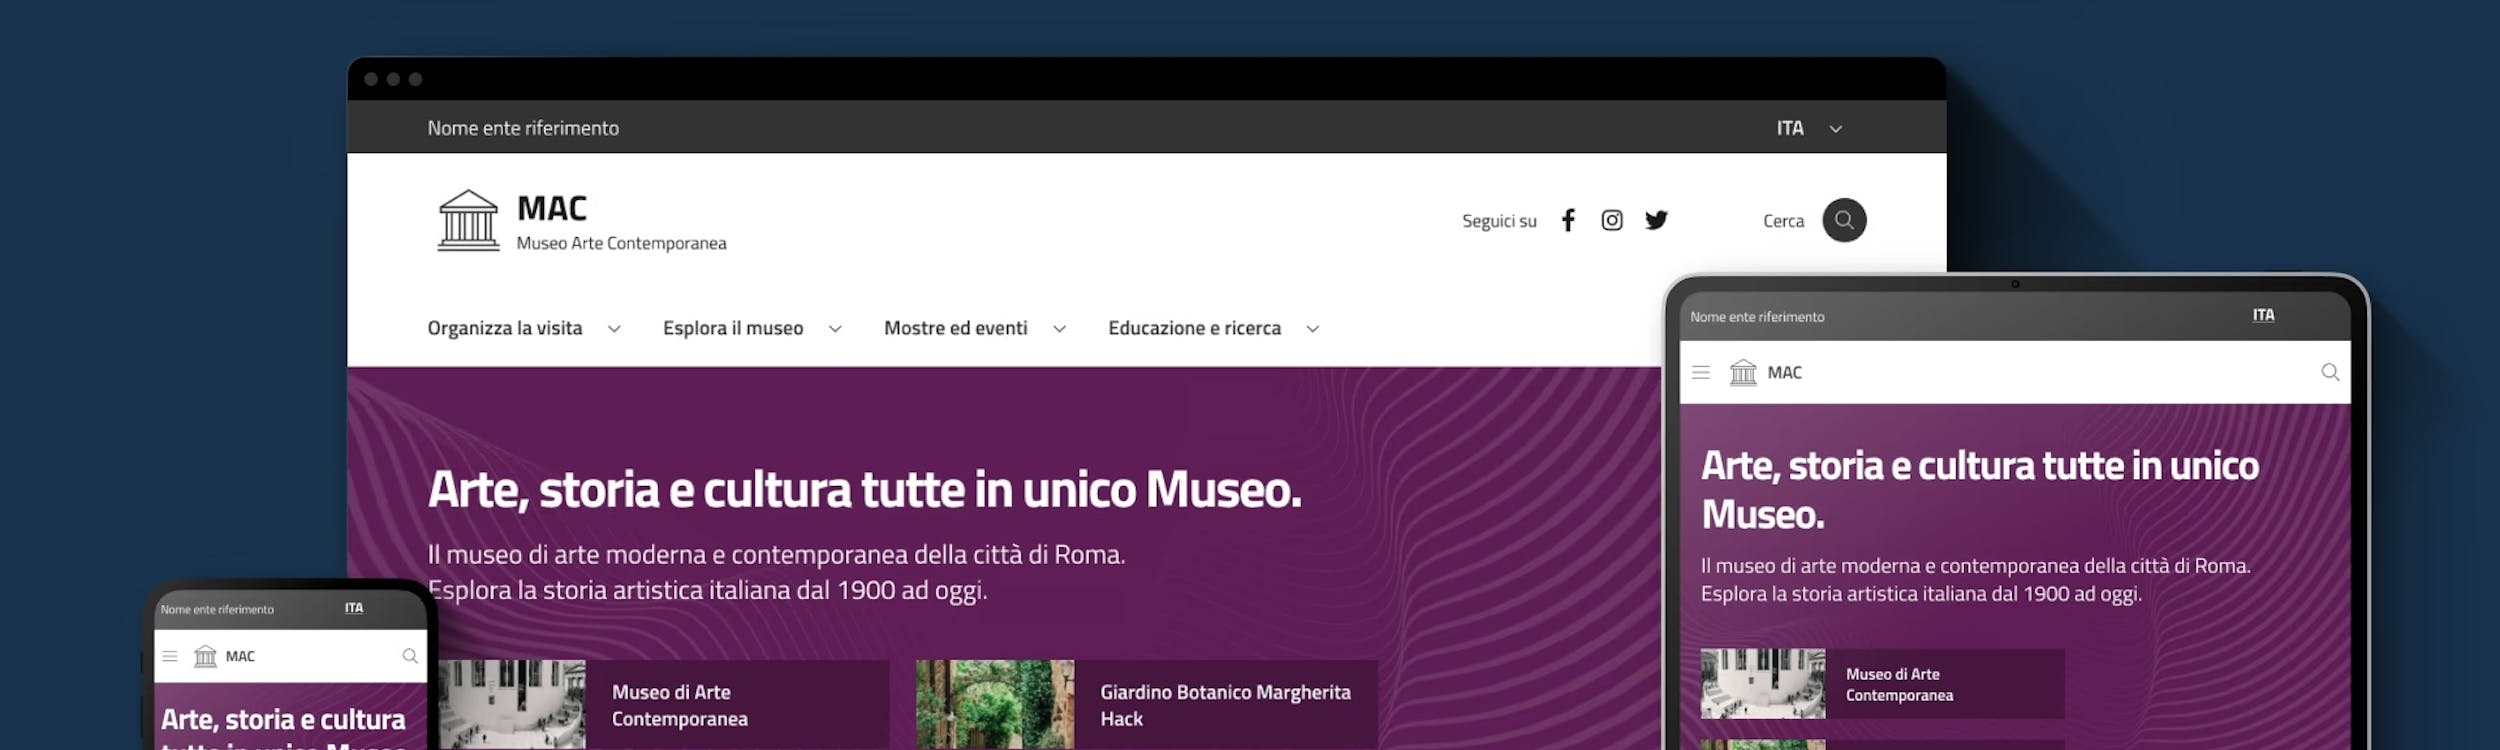Click the tablet hero headline Arte, storia e cultura
Viewport: 2500px width, 750px height.
1980,490
